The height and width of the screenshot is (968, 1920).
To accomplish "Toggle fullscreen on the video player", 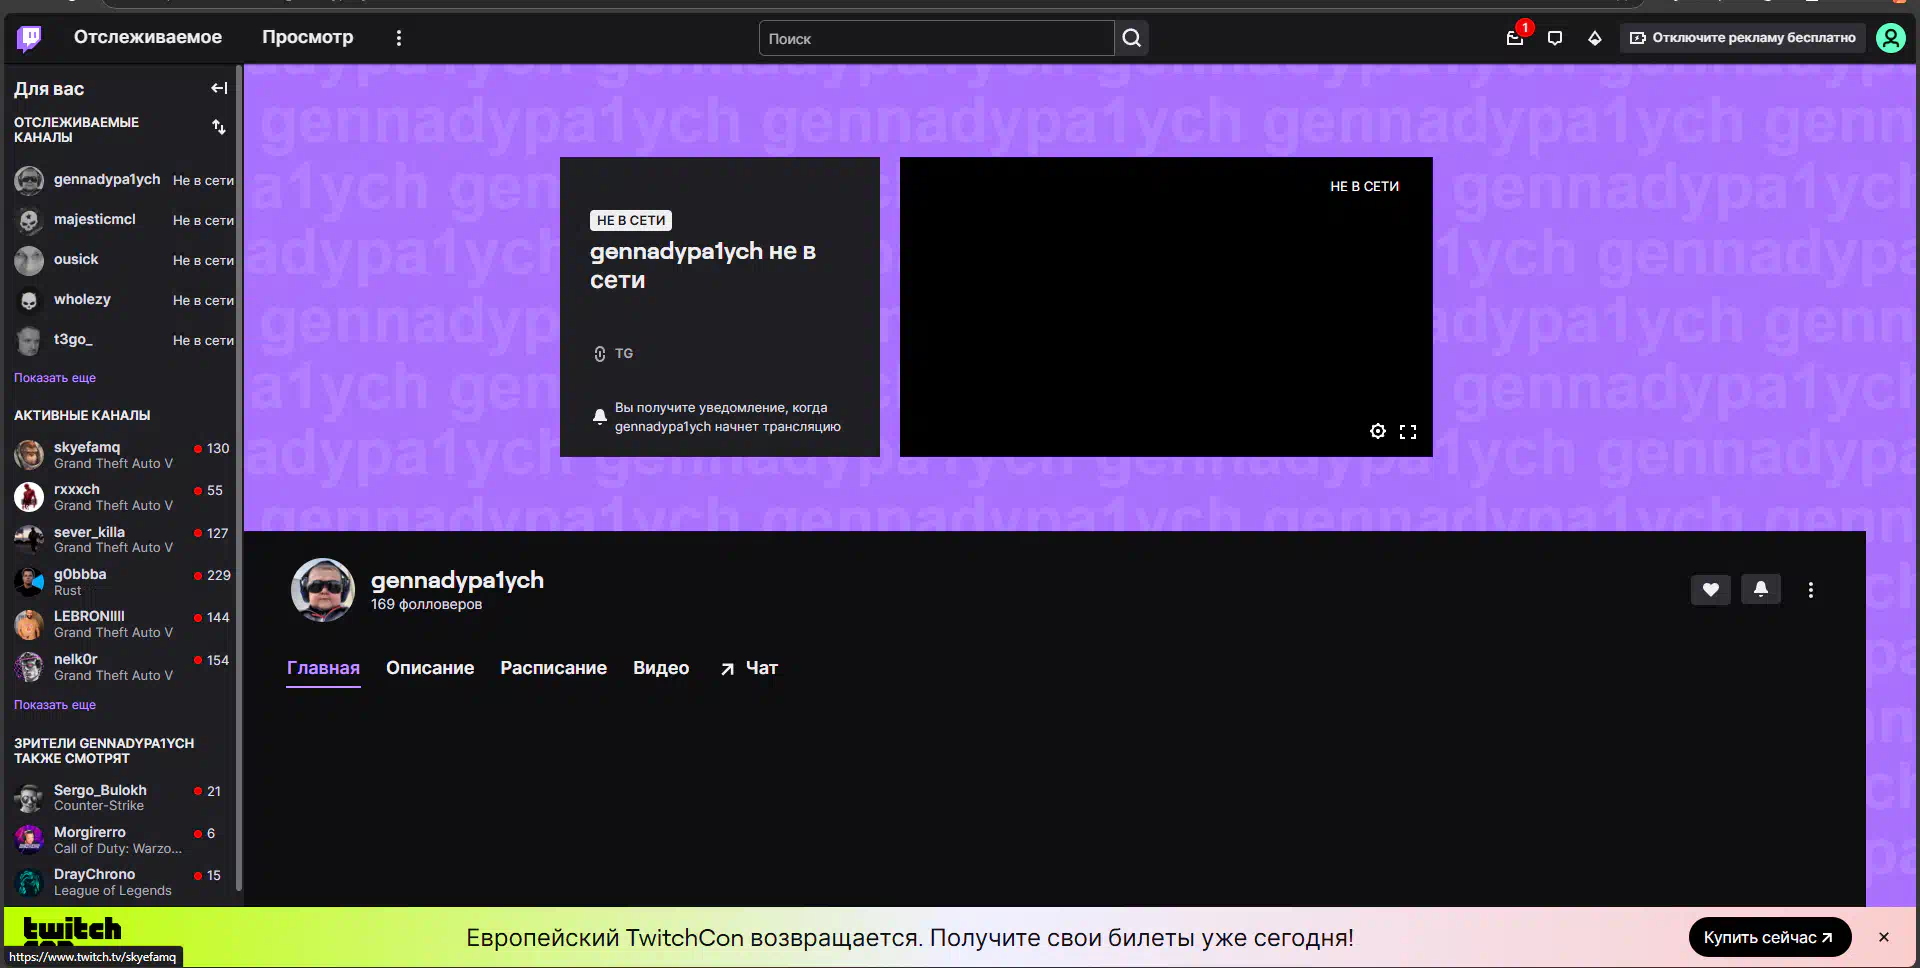I will [x=1408, y=431].
